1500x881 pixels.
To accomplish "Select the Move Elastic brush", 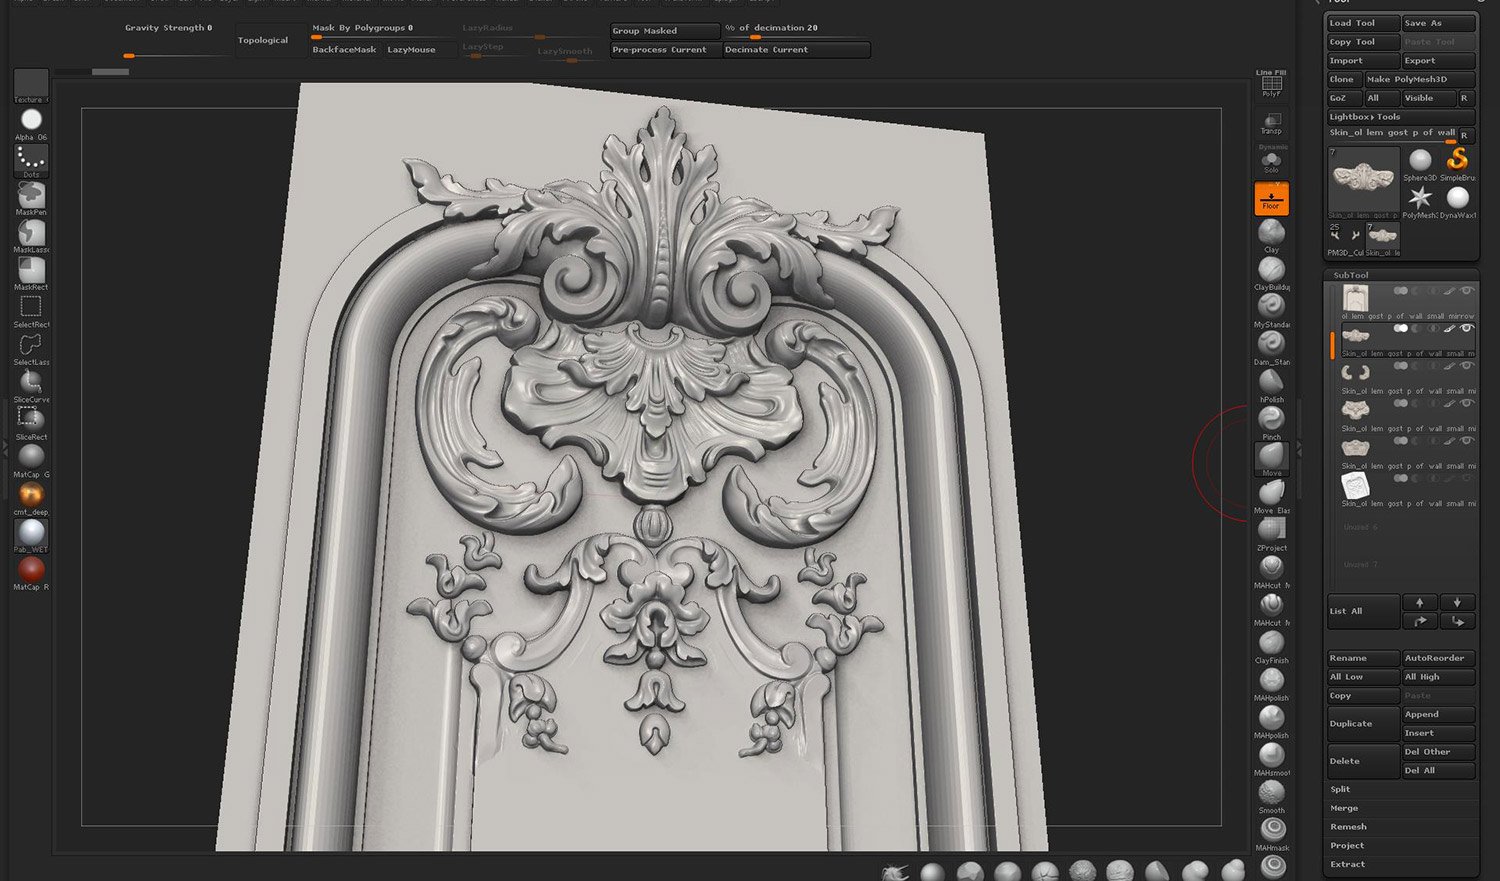I will tap(1271, 497).
